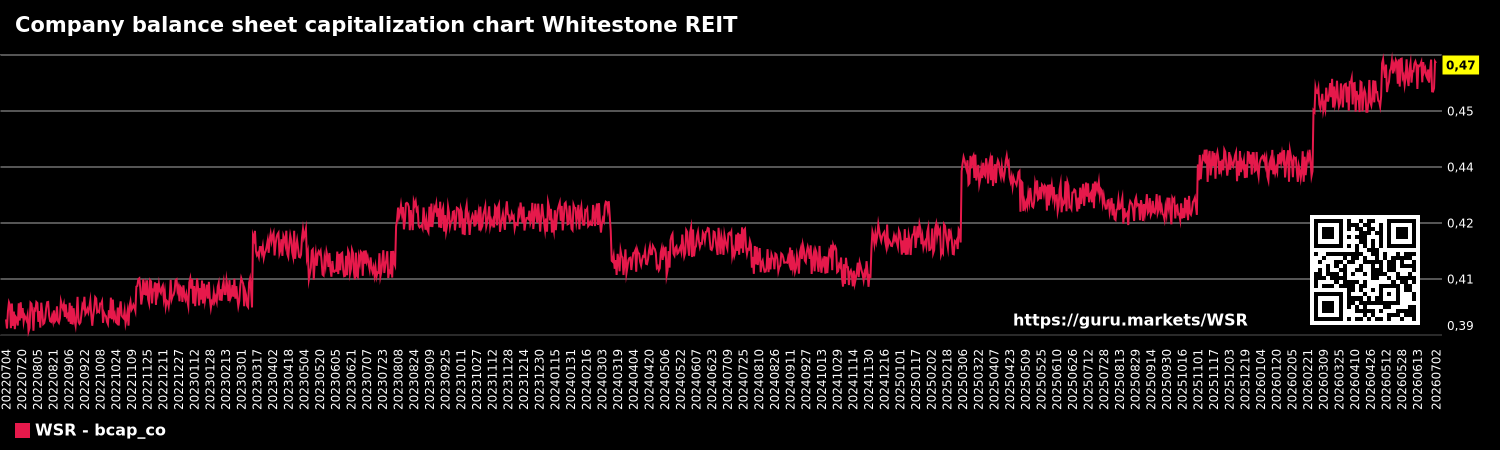The width and height of the screenshot is (1500, 450).
Task: Click the 0,41 y-axis label
Action: pos(1460,279)
